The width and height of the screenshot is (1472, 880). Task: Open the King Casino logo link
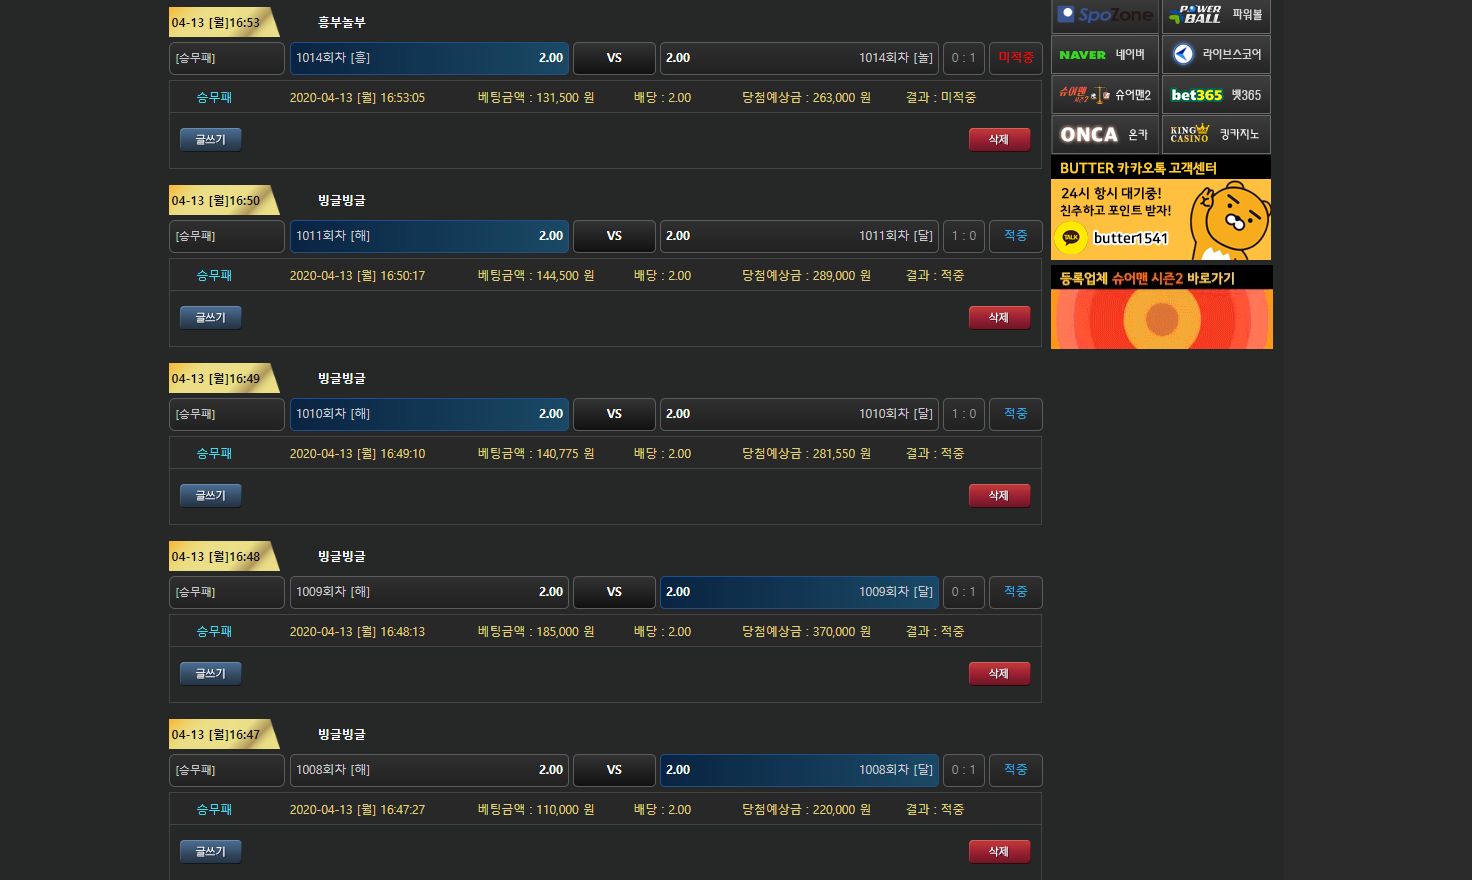tap(1216, 134)
